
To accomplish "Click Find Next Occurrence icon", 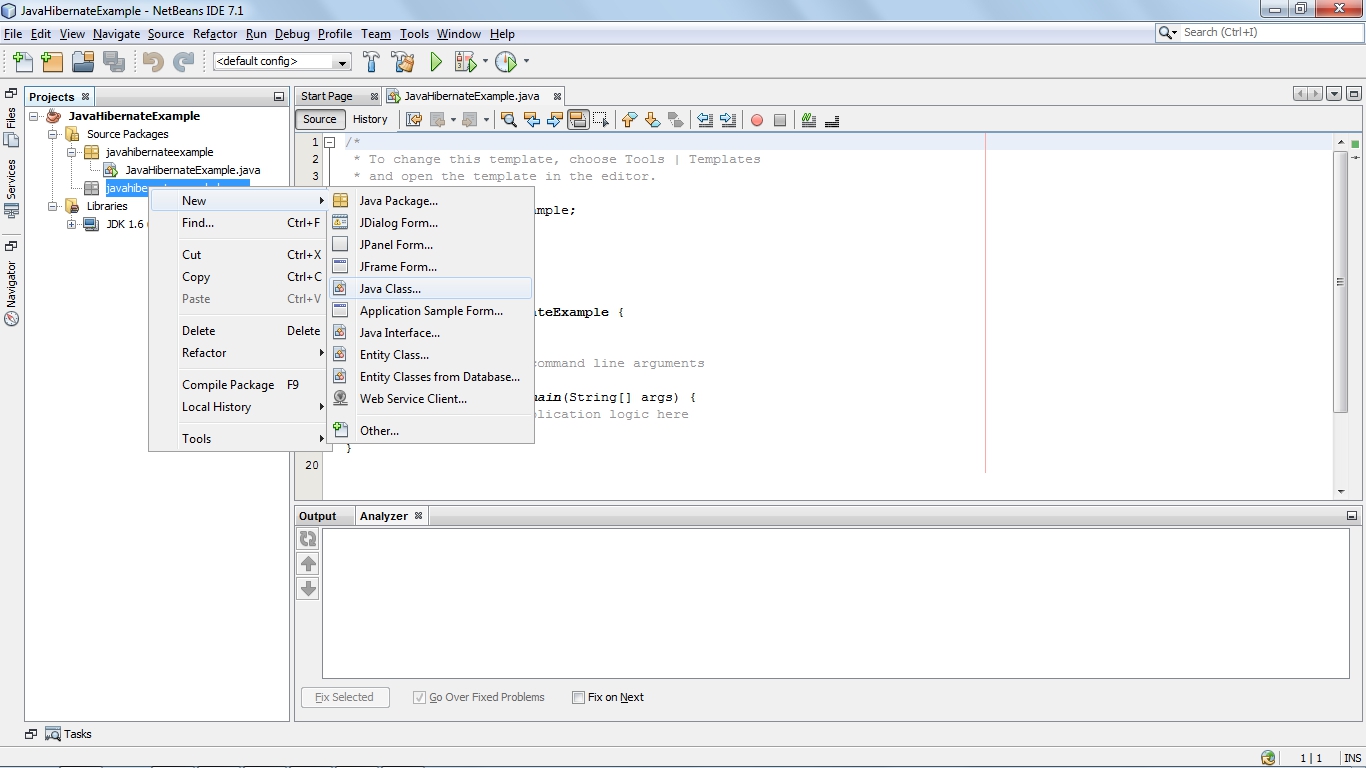I will click(x=555, y=120).
